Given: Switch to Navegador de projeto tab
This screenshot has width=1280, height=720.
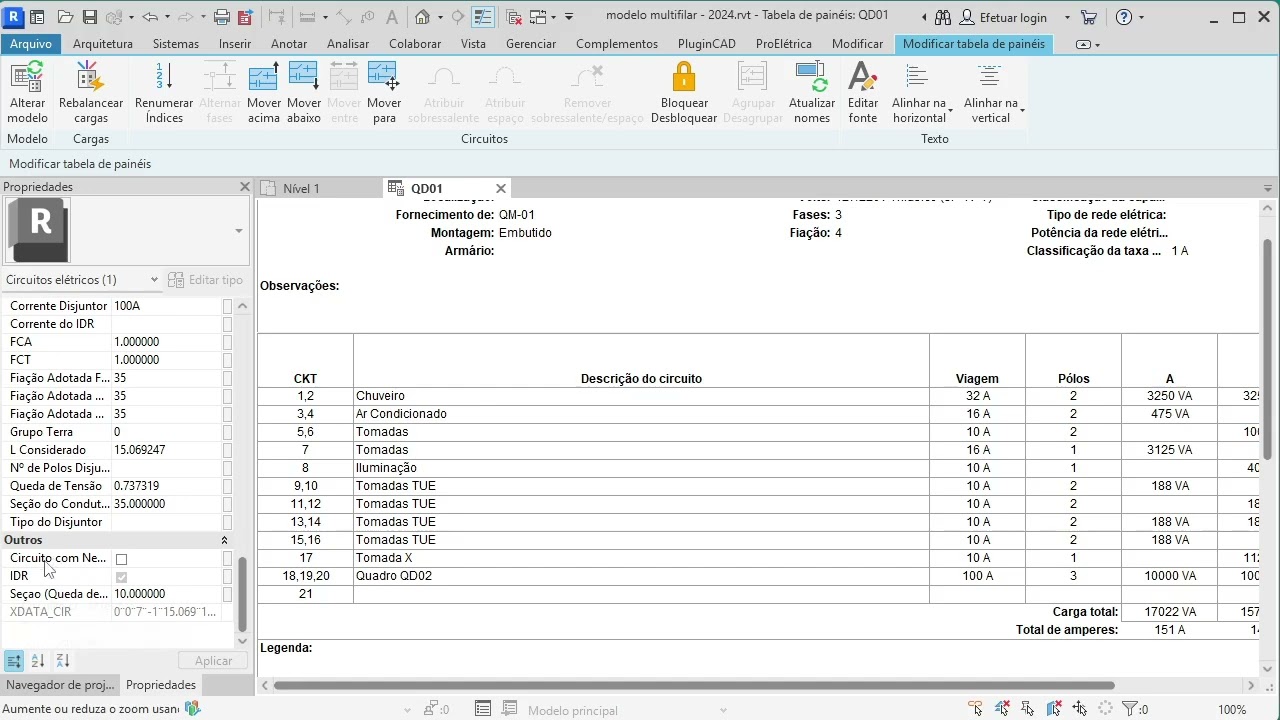Looking at the screenshot, I should [x=59, y=685].
